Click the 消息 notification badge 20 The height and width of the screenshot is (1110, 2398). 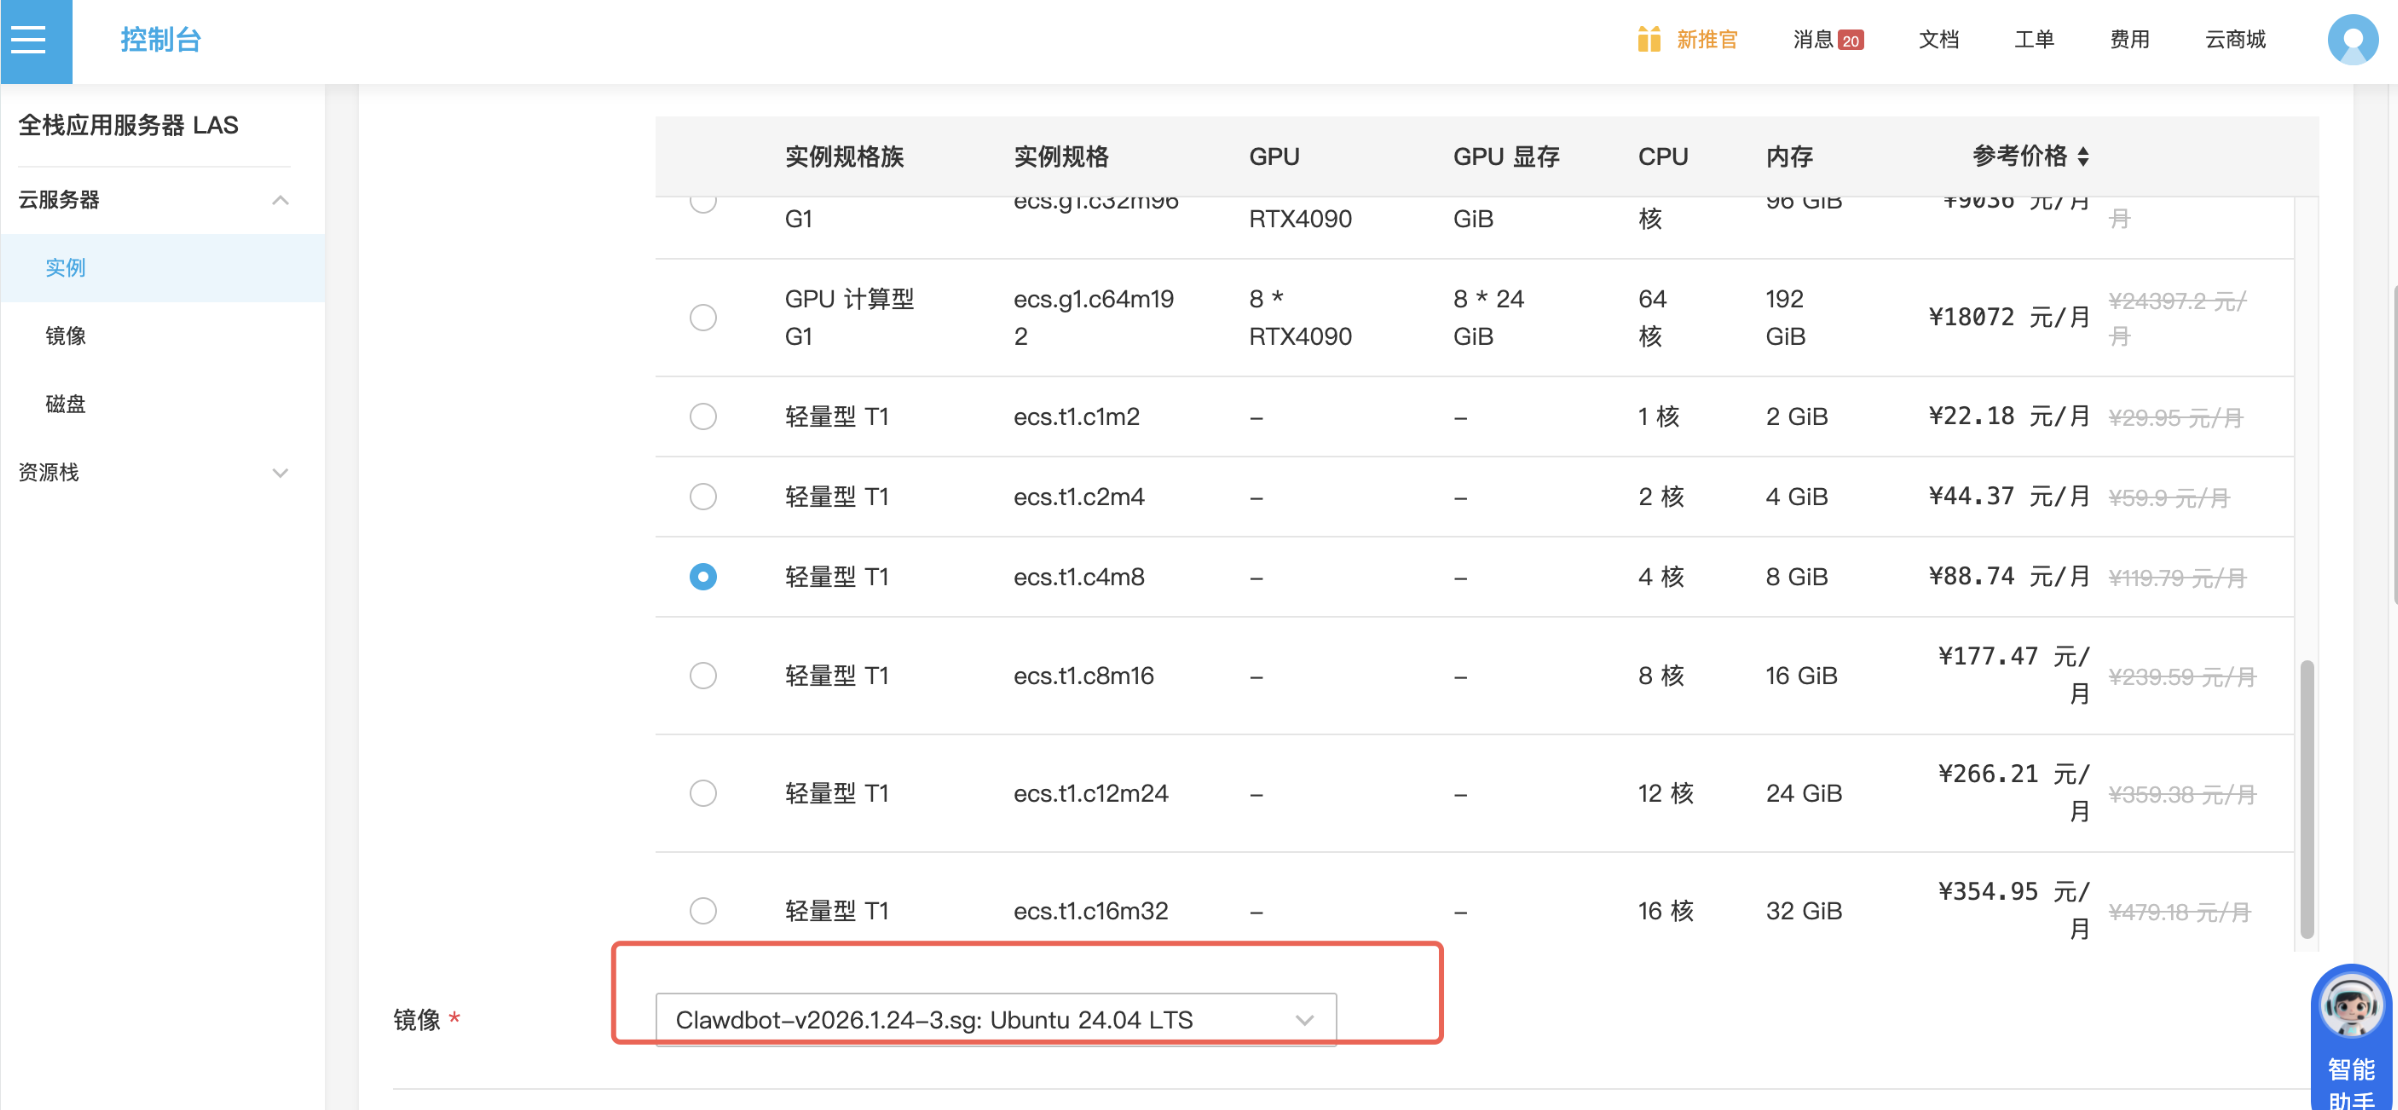coord(1850,41)
